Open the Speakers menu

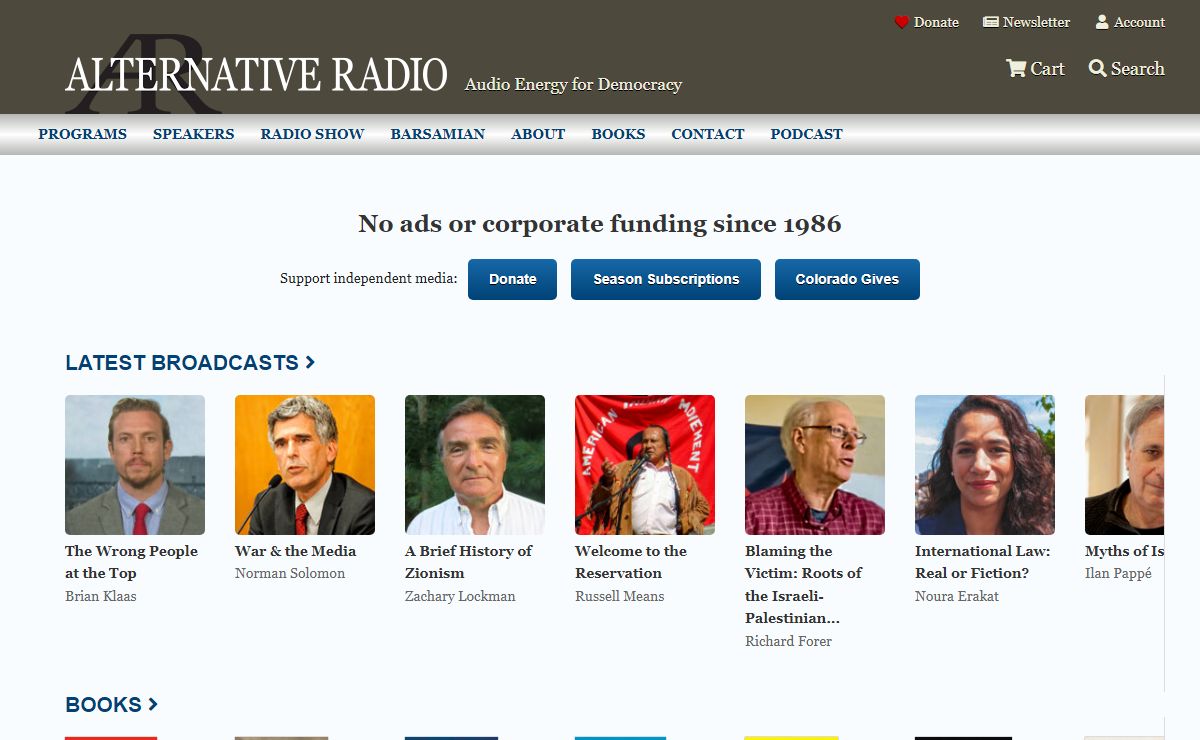click(194, 134)
